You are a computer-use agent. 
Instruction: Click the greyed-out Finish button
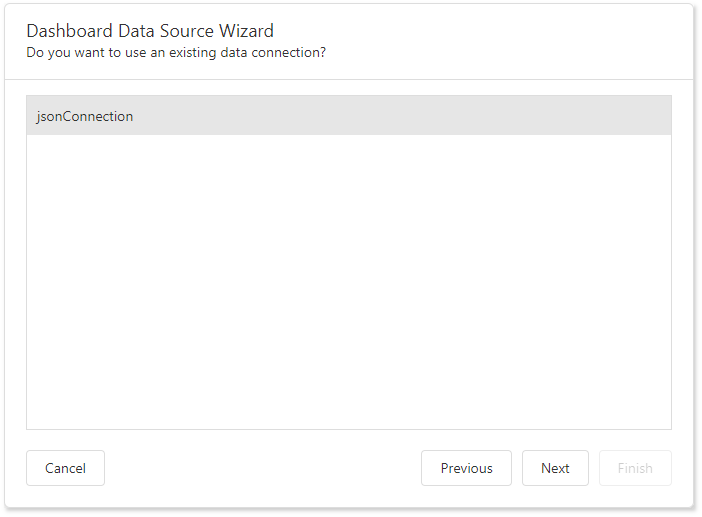(635, 468)
